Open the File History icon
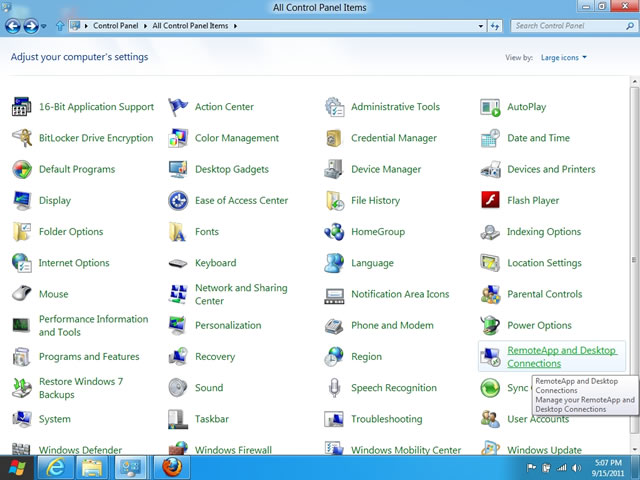This screenshot has width=640, height=480. coord(334,200)
